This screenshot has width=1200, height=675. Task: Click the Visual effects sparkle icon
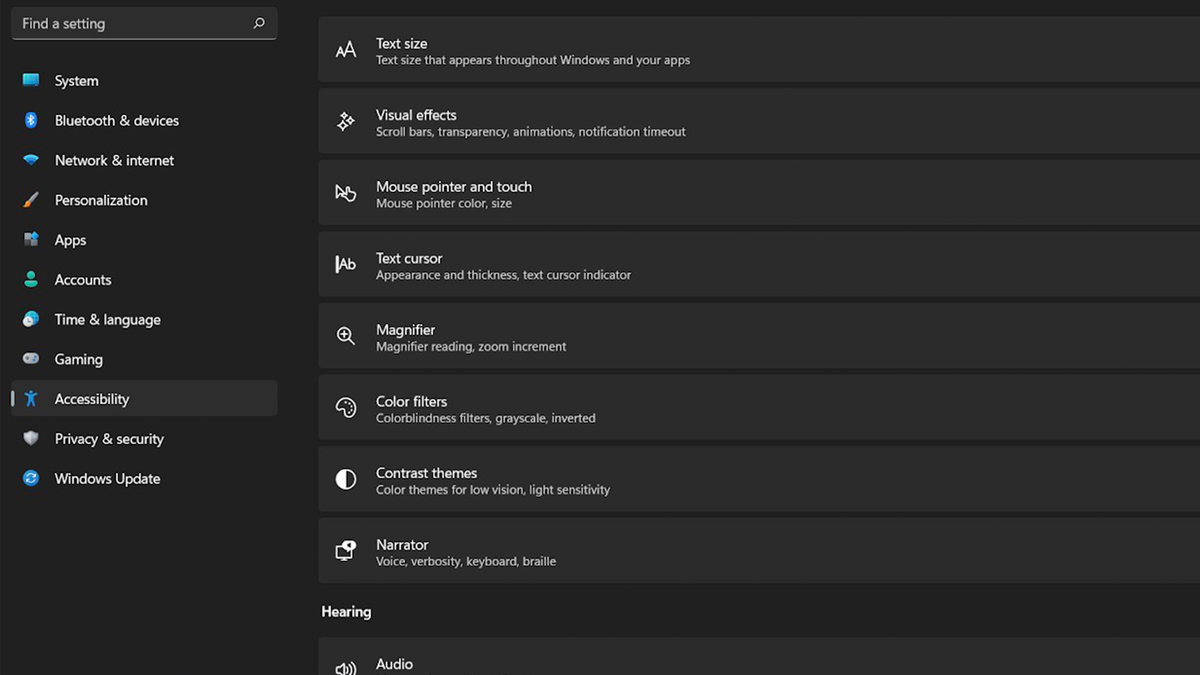point(345,121)
